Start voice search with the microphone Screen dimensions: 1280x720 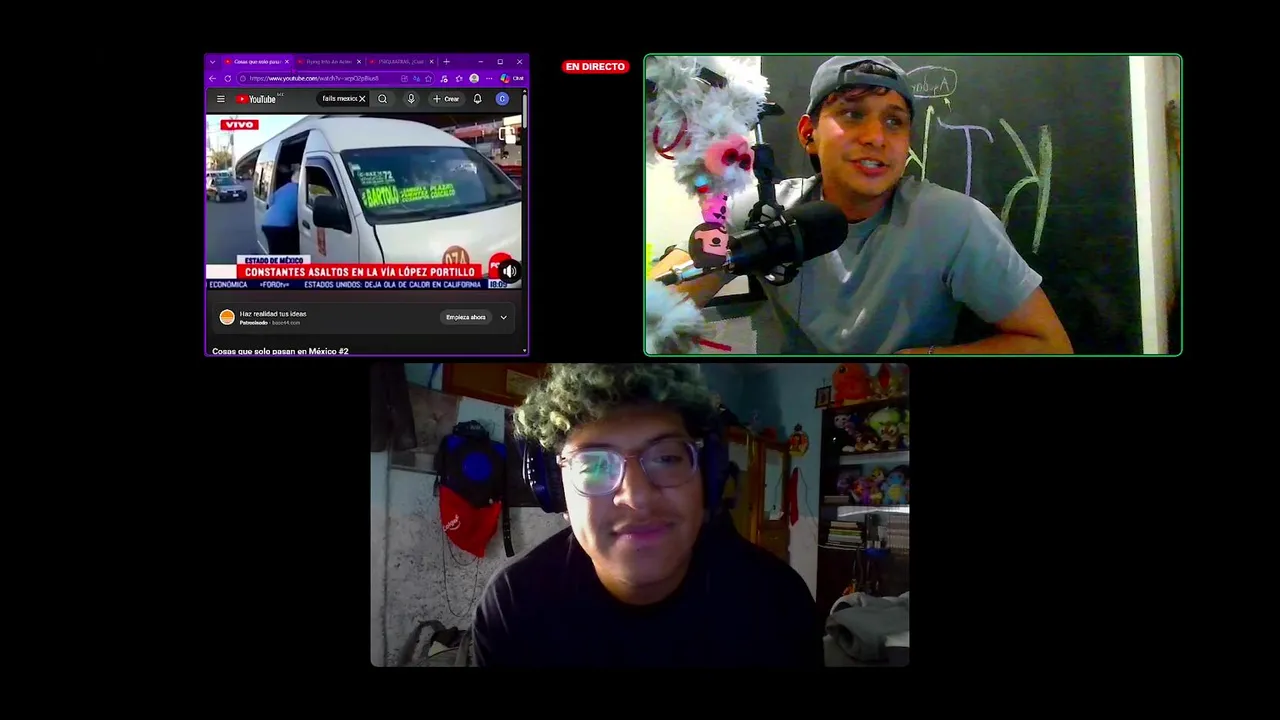coord(411,99)
